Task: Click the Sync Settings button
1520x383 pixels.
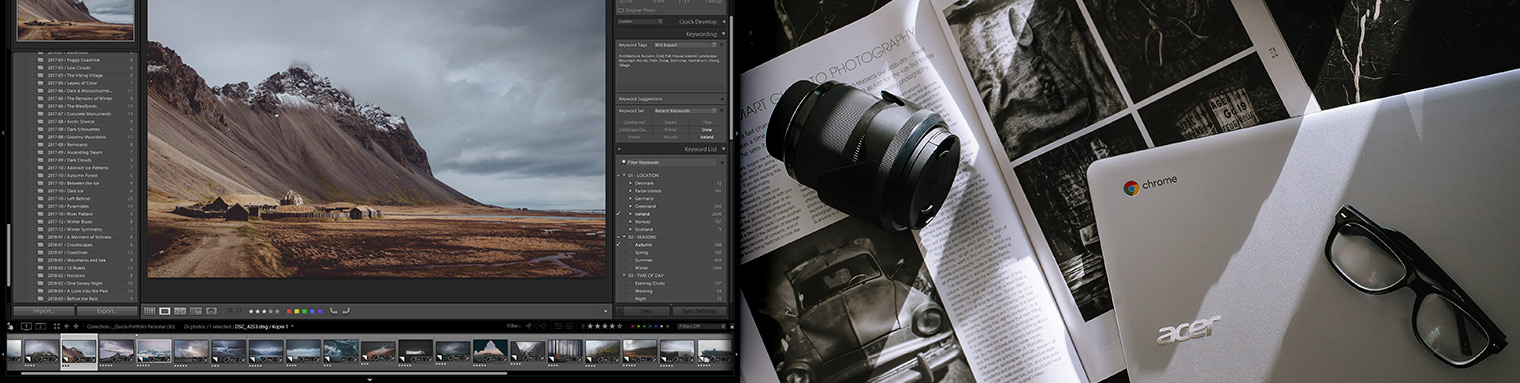Action: [698, 311]
